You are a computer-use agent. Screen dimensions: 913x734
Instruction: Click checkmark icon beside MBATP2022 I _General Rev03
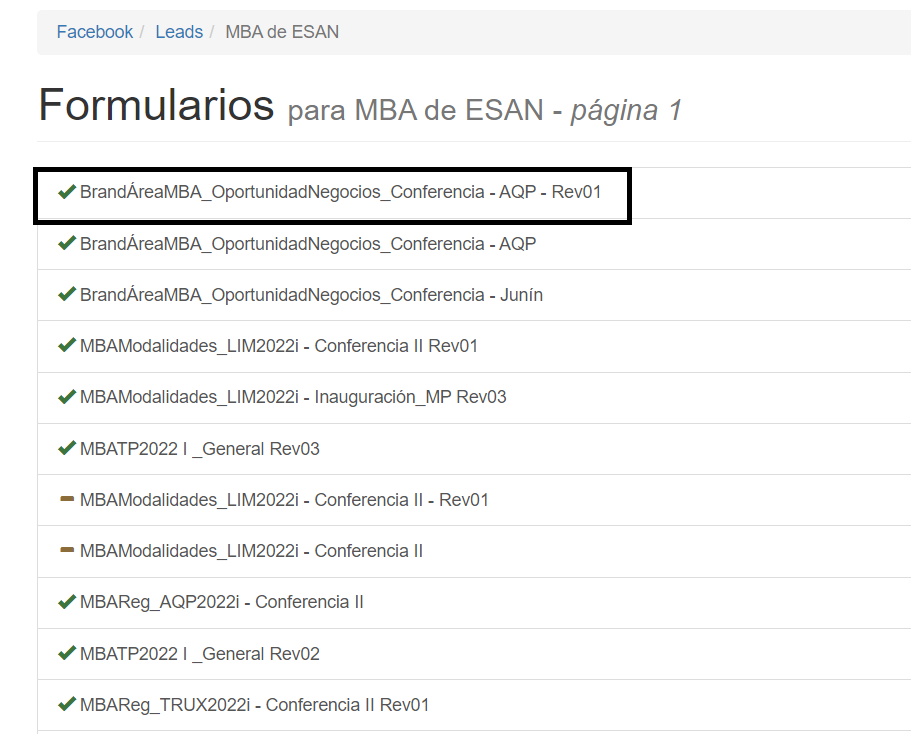click(x=67, y=449)
